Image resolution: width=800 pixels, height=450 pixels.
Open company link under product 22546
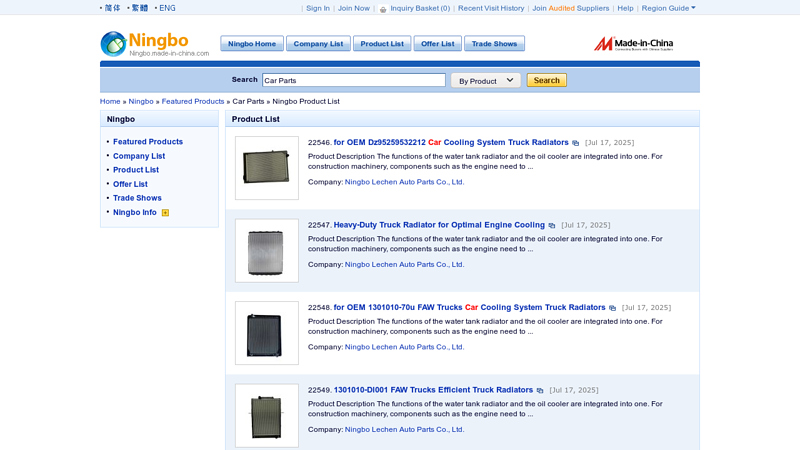coord(405,182)
